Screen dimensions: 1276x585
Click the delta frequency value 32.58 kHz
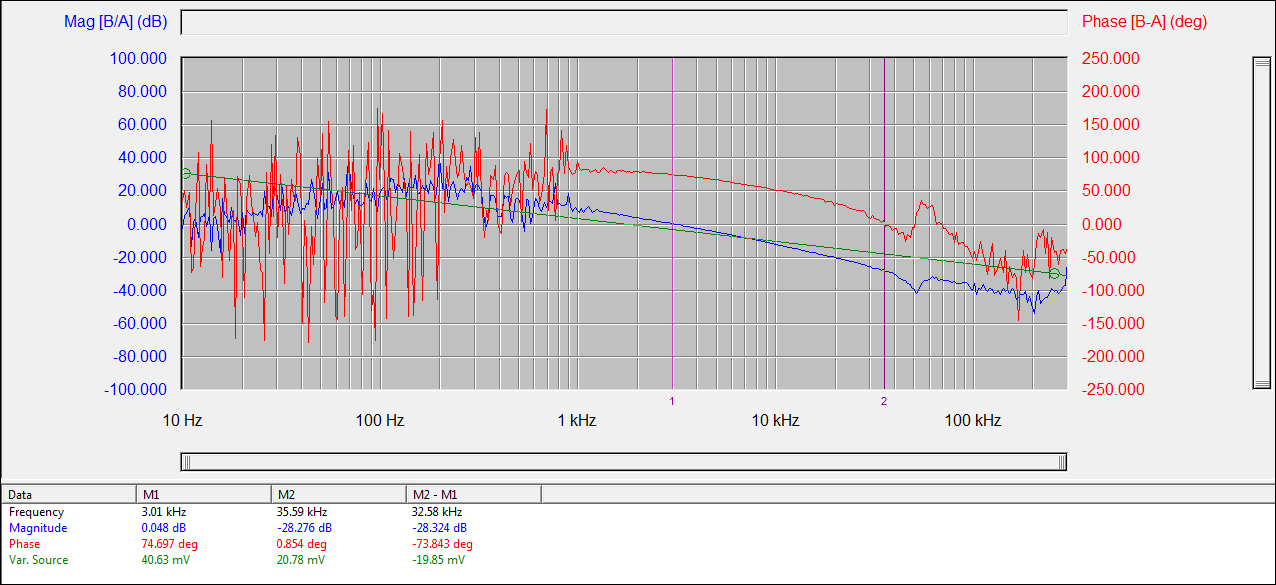point(436,512)
